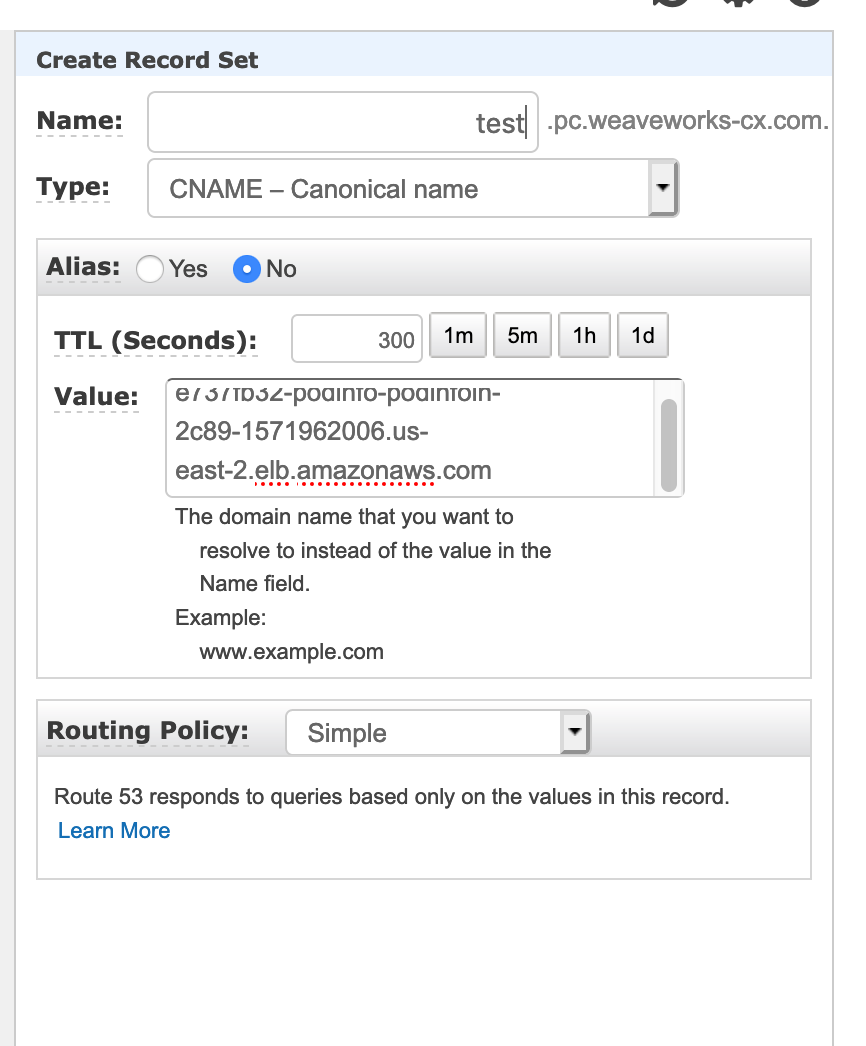866x1046 pixels.
Task: Select No for the Alias option
Action: 247,269
